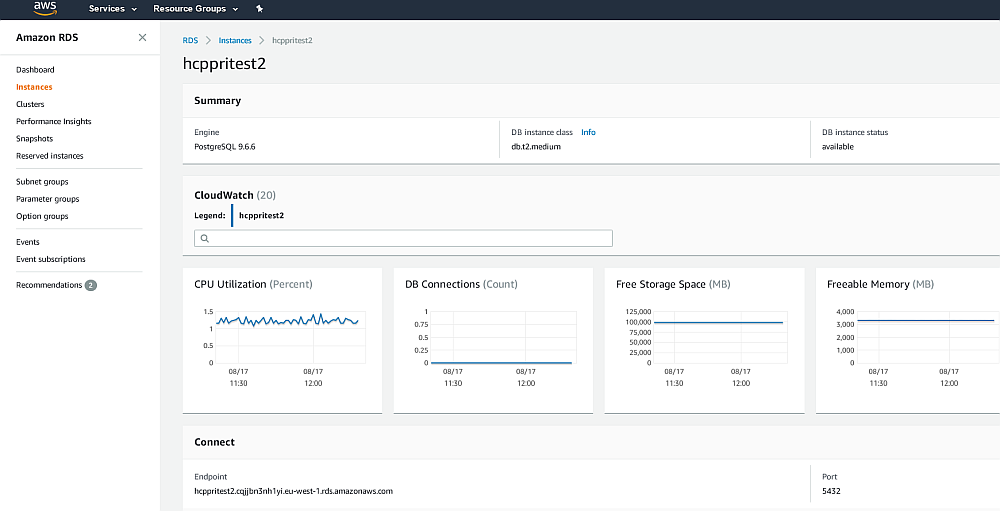
Task: Click the hcppritest2 legend color bar
Action: [x=232, y=215]
